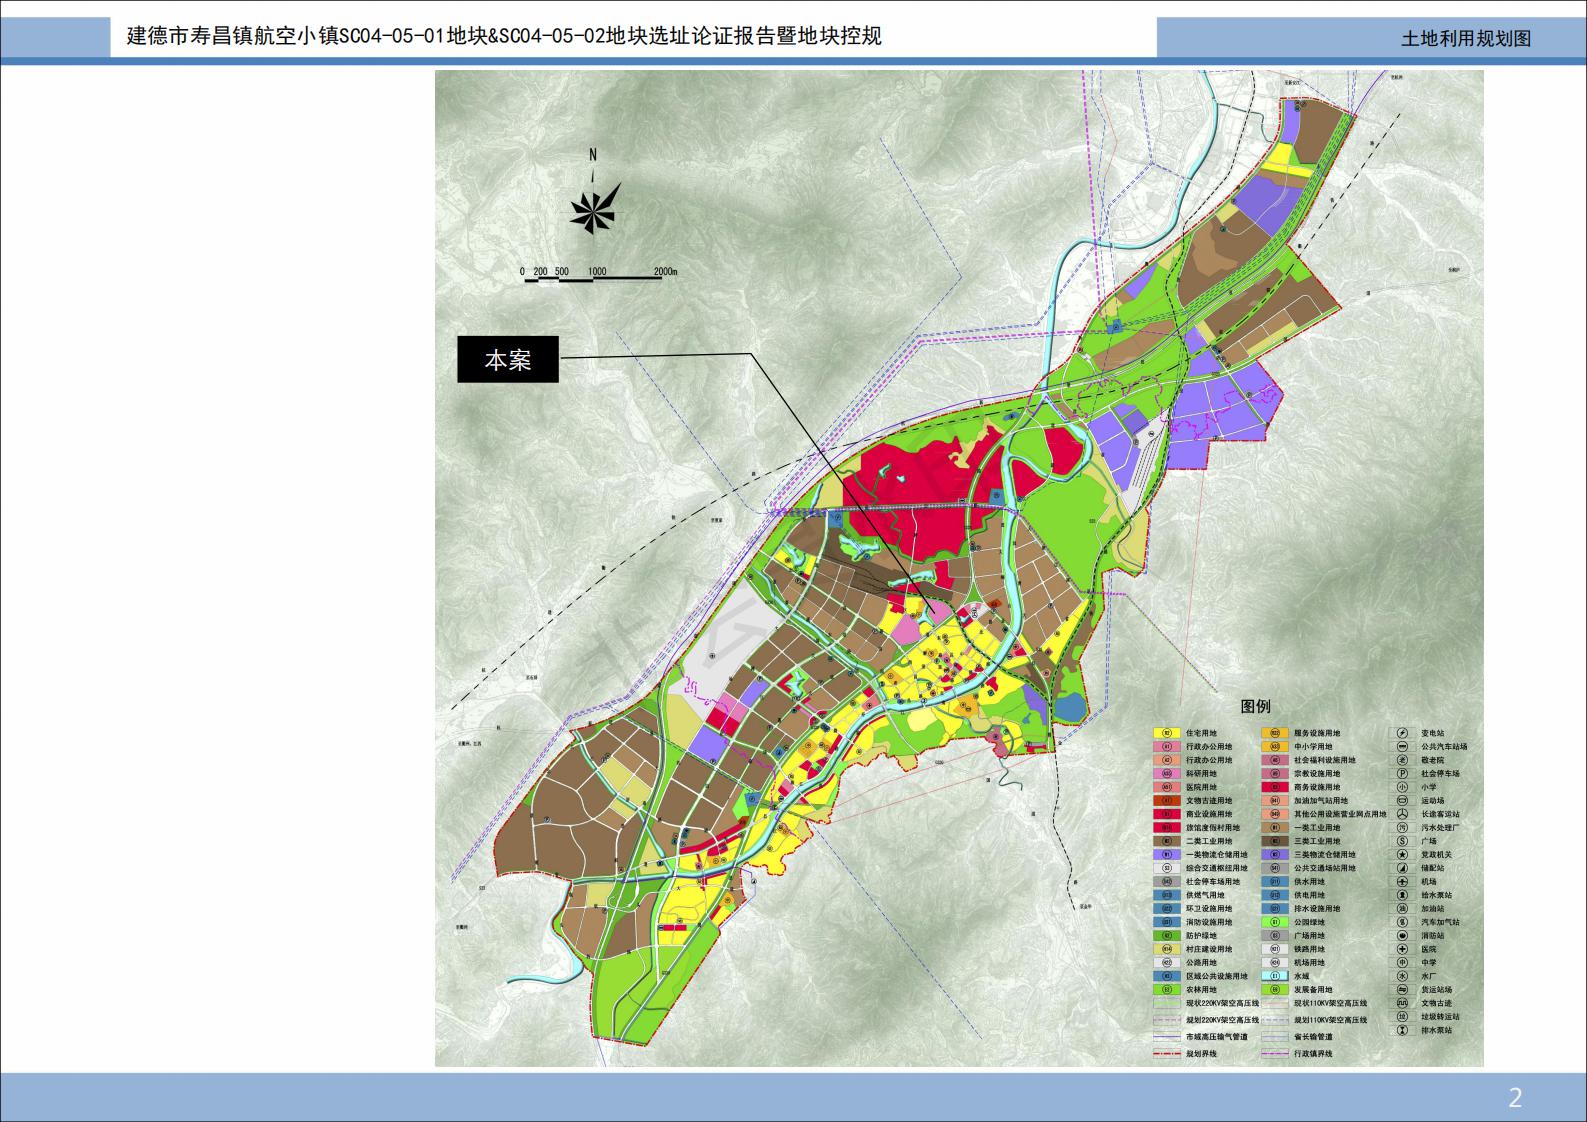Click the 省长输管道 legend label
This screenshot has height=1122, width=1587.
(x=1314, y=1037)
